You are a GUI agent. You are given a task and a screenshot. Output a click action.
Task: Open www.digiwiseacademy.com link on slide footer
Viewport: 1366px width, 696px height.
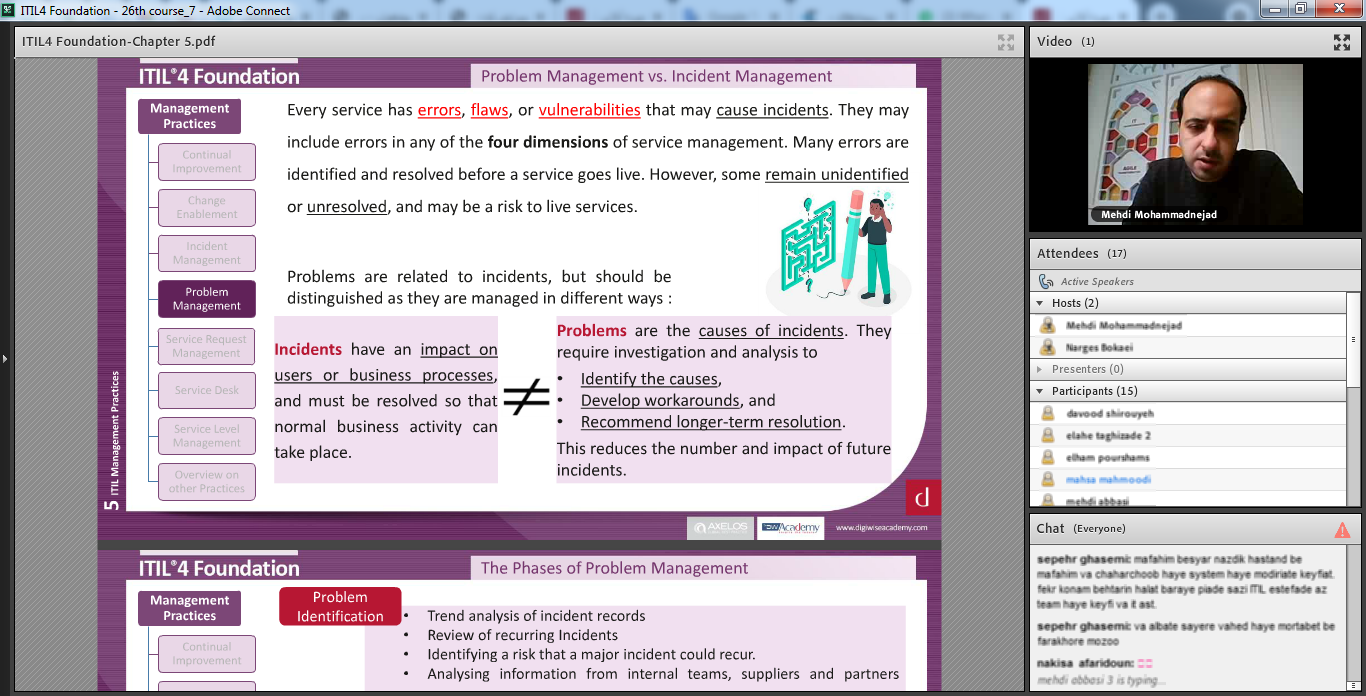point(881,527)
